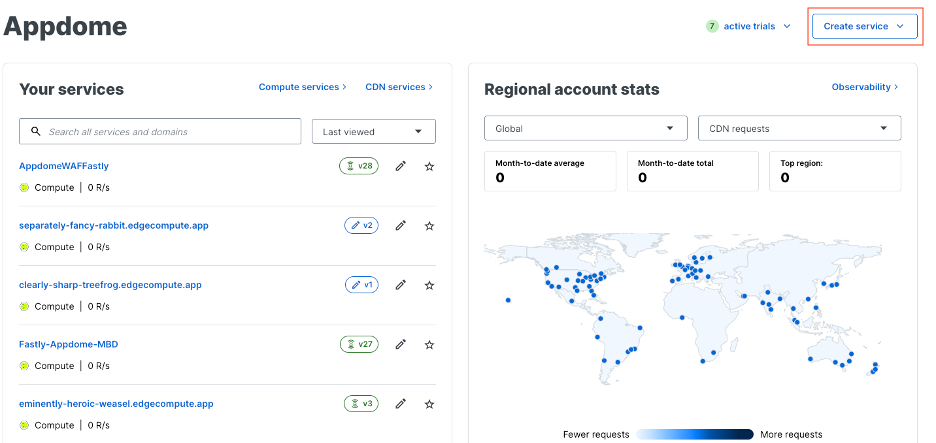
Task: Click the Appdome account heading
Action: 66,26
